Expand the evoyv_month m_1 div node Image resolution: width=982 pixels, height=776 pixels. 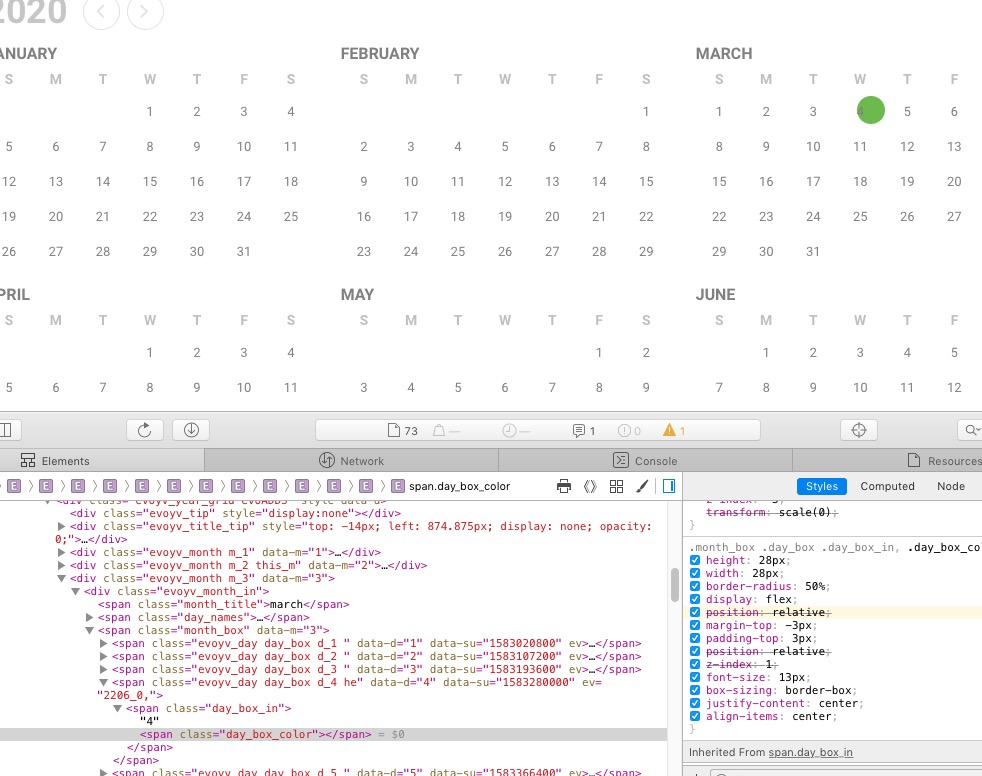[62, 552]
